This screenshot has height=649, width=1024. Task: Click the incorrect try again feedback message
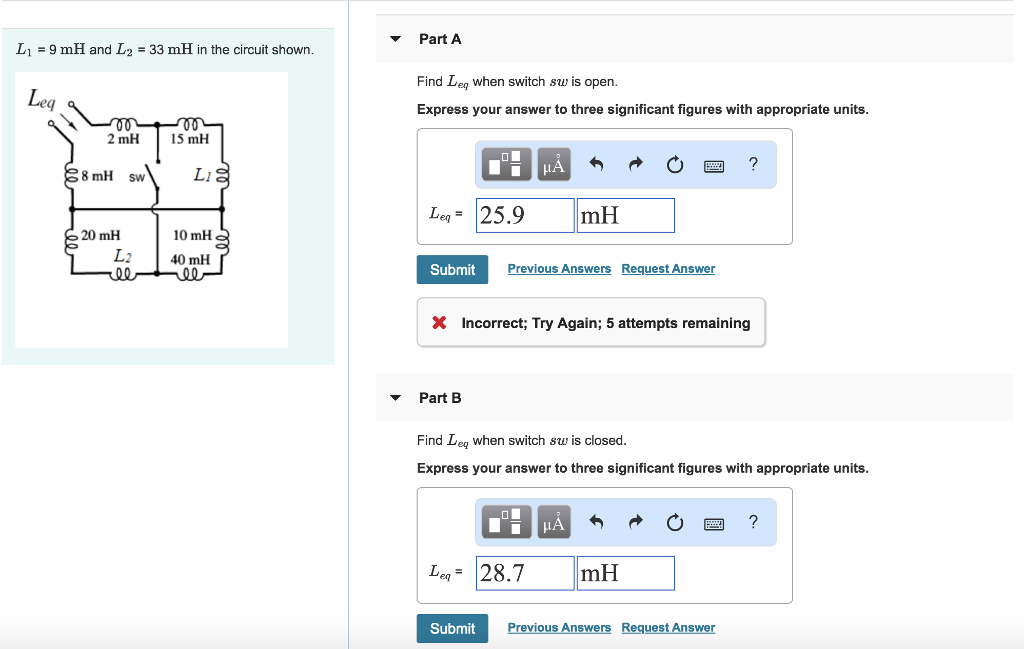point(591,323)
